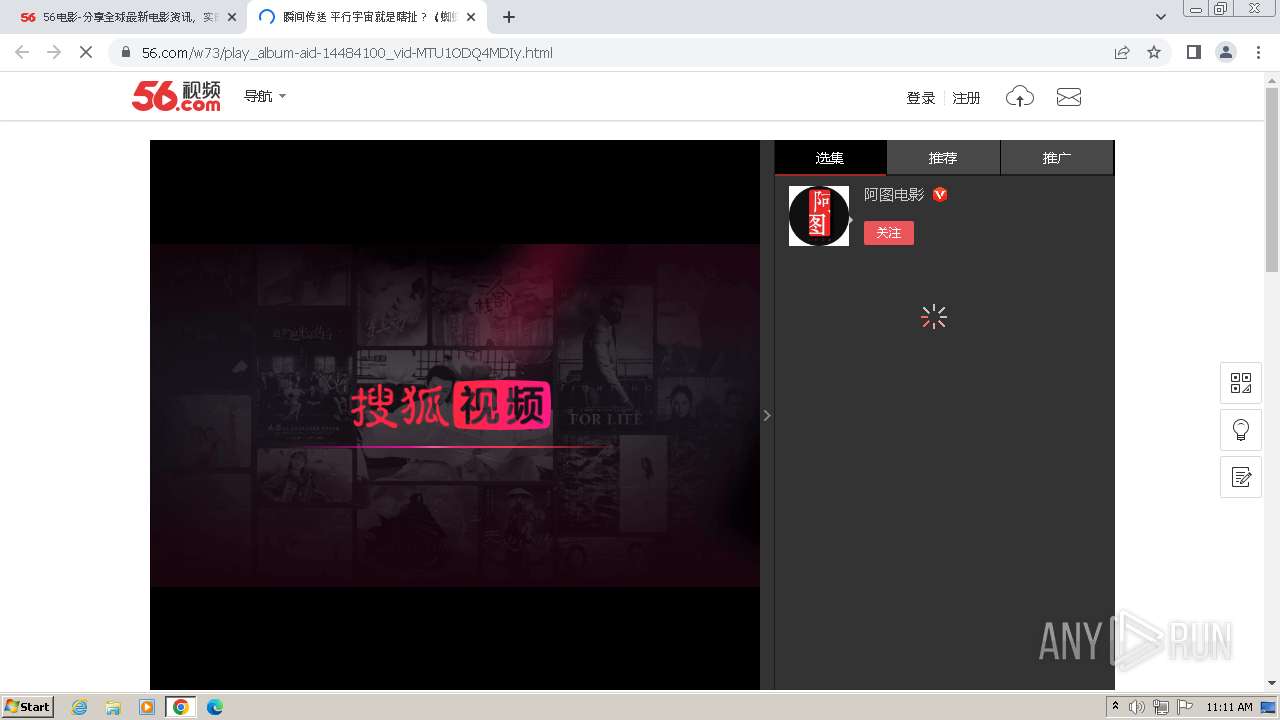
Task: Switch to the 选集 tab
Action: coord(830,158)
